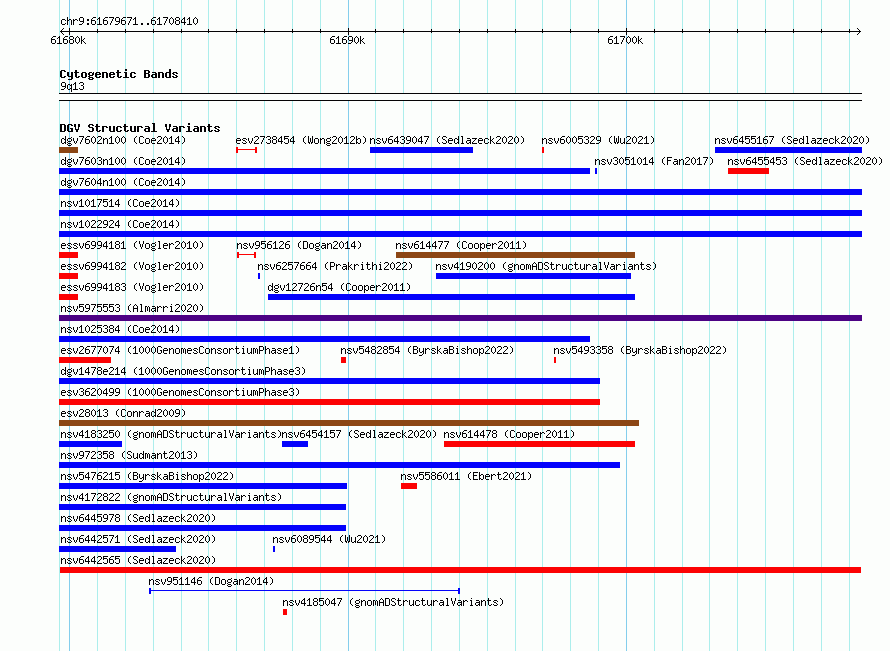Open nsv6455167 (Sedlazeck2020) variant label
This screenshot has width=890, height=651.
792,140
